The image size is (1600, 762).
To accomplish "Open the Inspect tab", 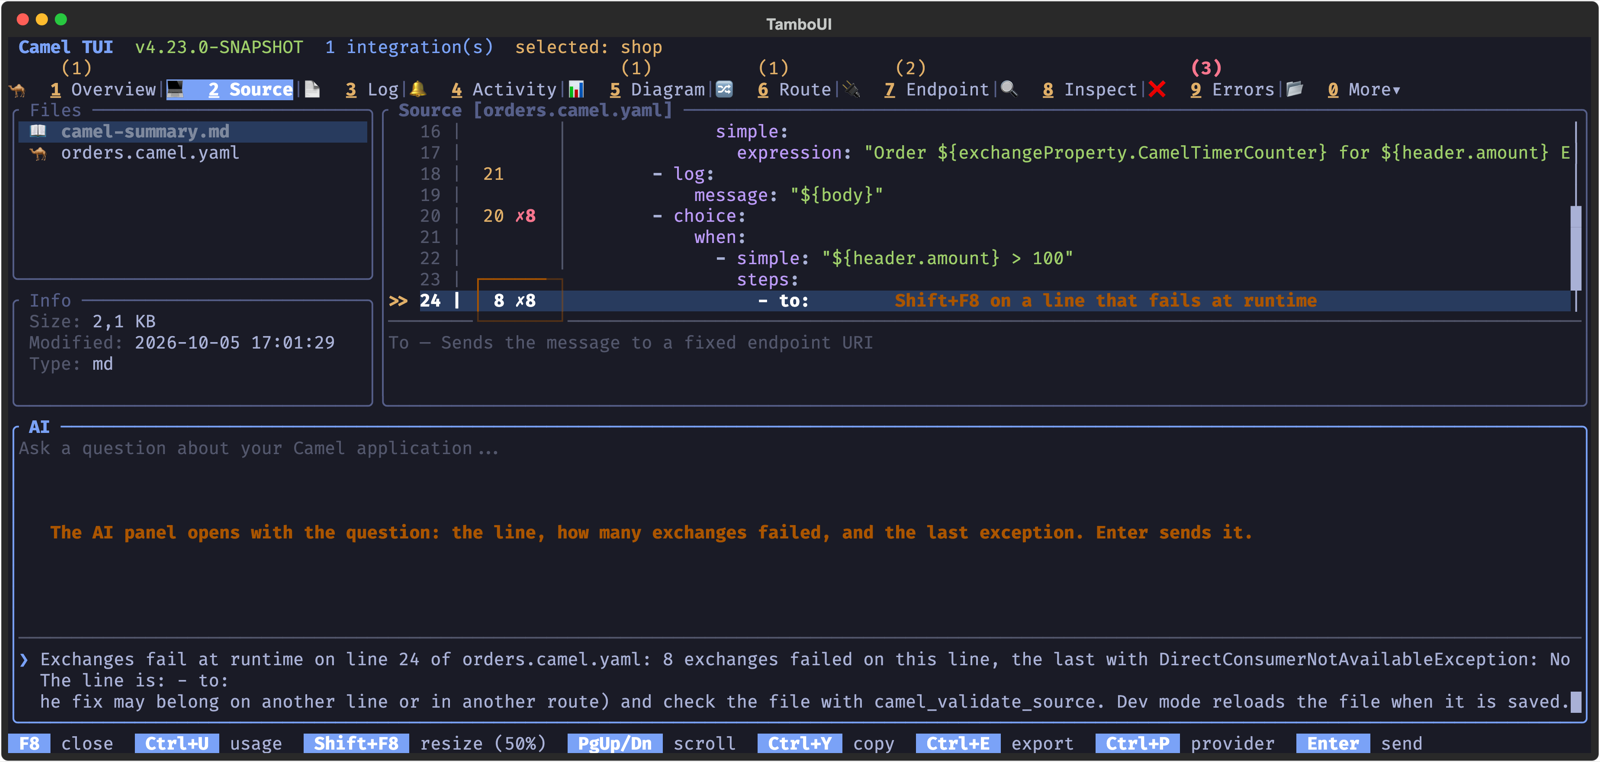I will click(x=1090, y=90).
